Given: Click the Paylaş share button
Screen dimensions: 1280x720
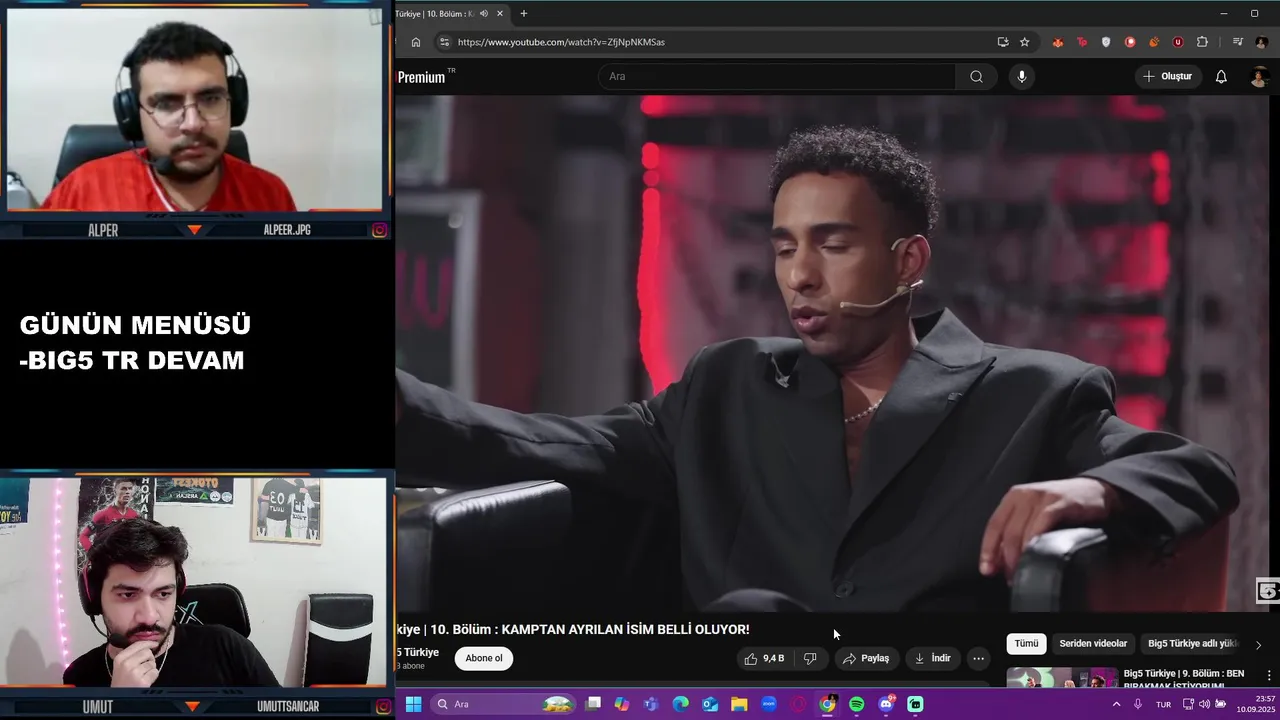Looking at the screenshot, I should pyautogui.click(x=866, y=658).
